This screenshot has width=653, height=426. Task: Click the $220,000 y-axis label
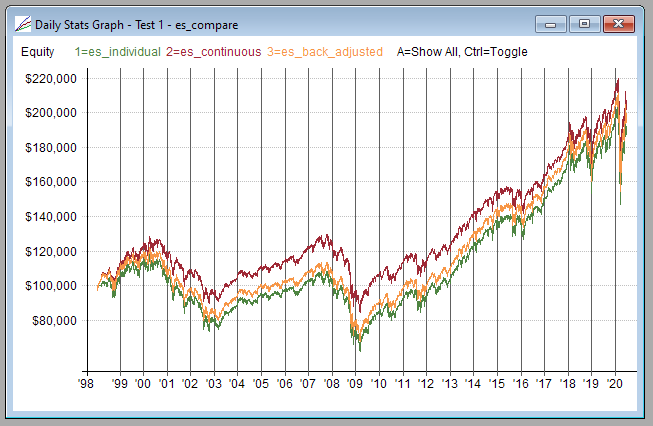tap(50, 78)
